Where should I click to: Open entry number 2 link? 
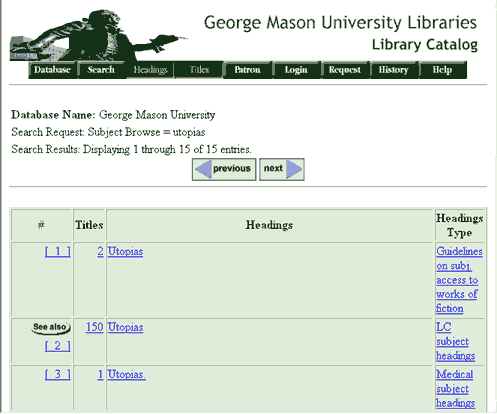pos(58,346)
